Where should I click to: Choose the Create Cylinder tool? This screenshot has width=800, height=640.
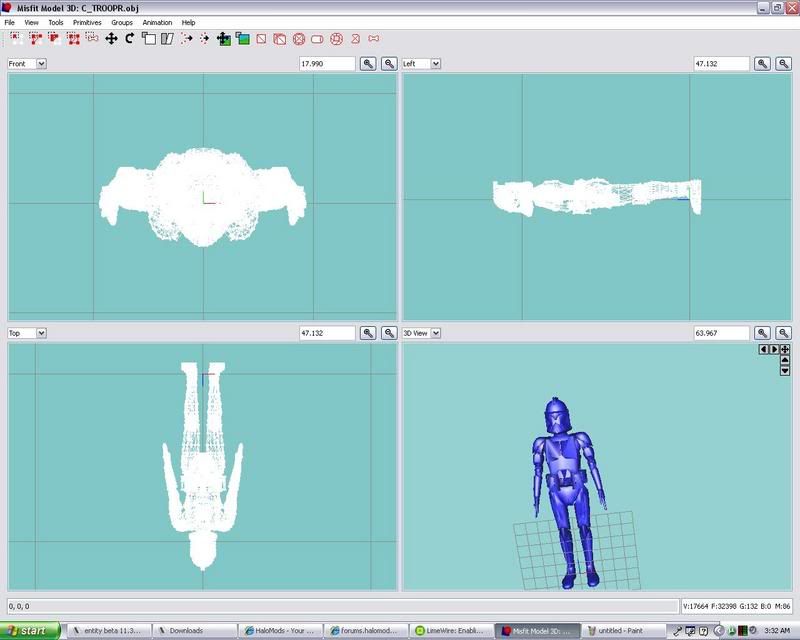317,38
